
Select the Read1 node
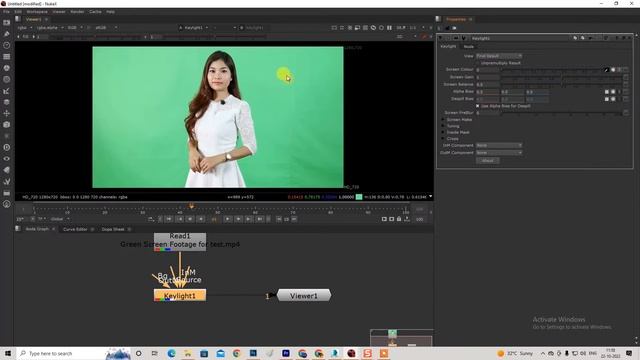pos(180,242)
